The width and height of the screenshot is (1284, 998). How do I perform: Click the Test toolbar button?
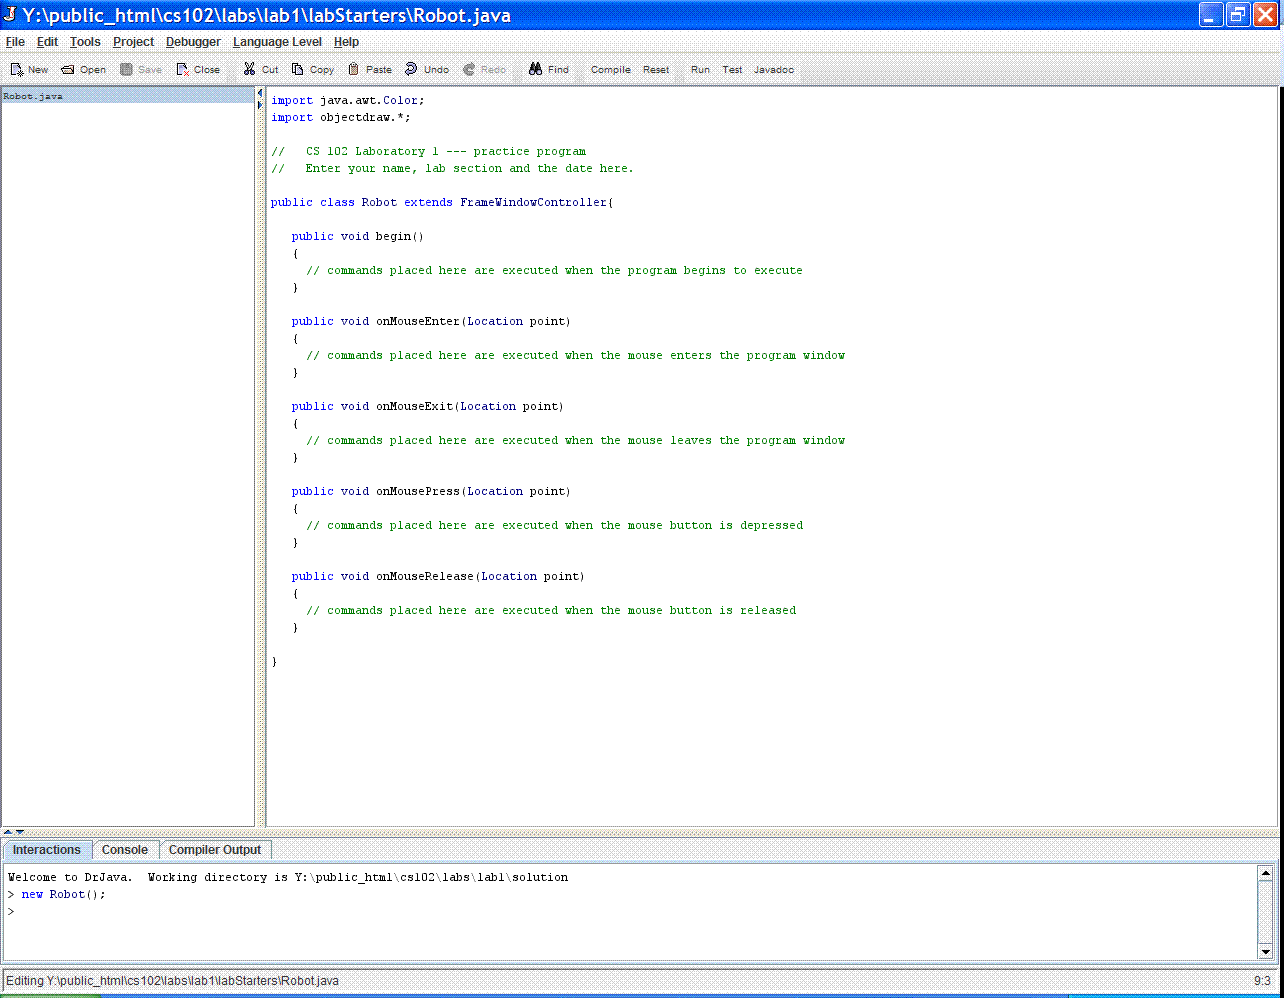tap(733, 70)
